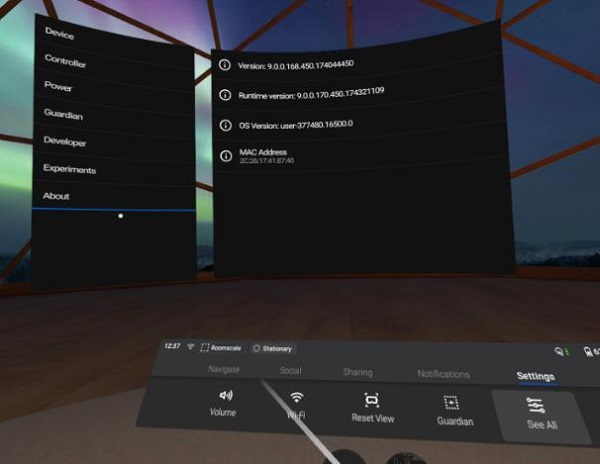Open the Sharing tab
This screenshot has height=464, width=600.
357,372
